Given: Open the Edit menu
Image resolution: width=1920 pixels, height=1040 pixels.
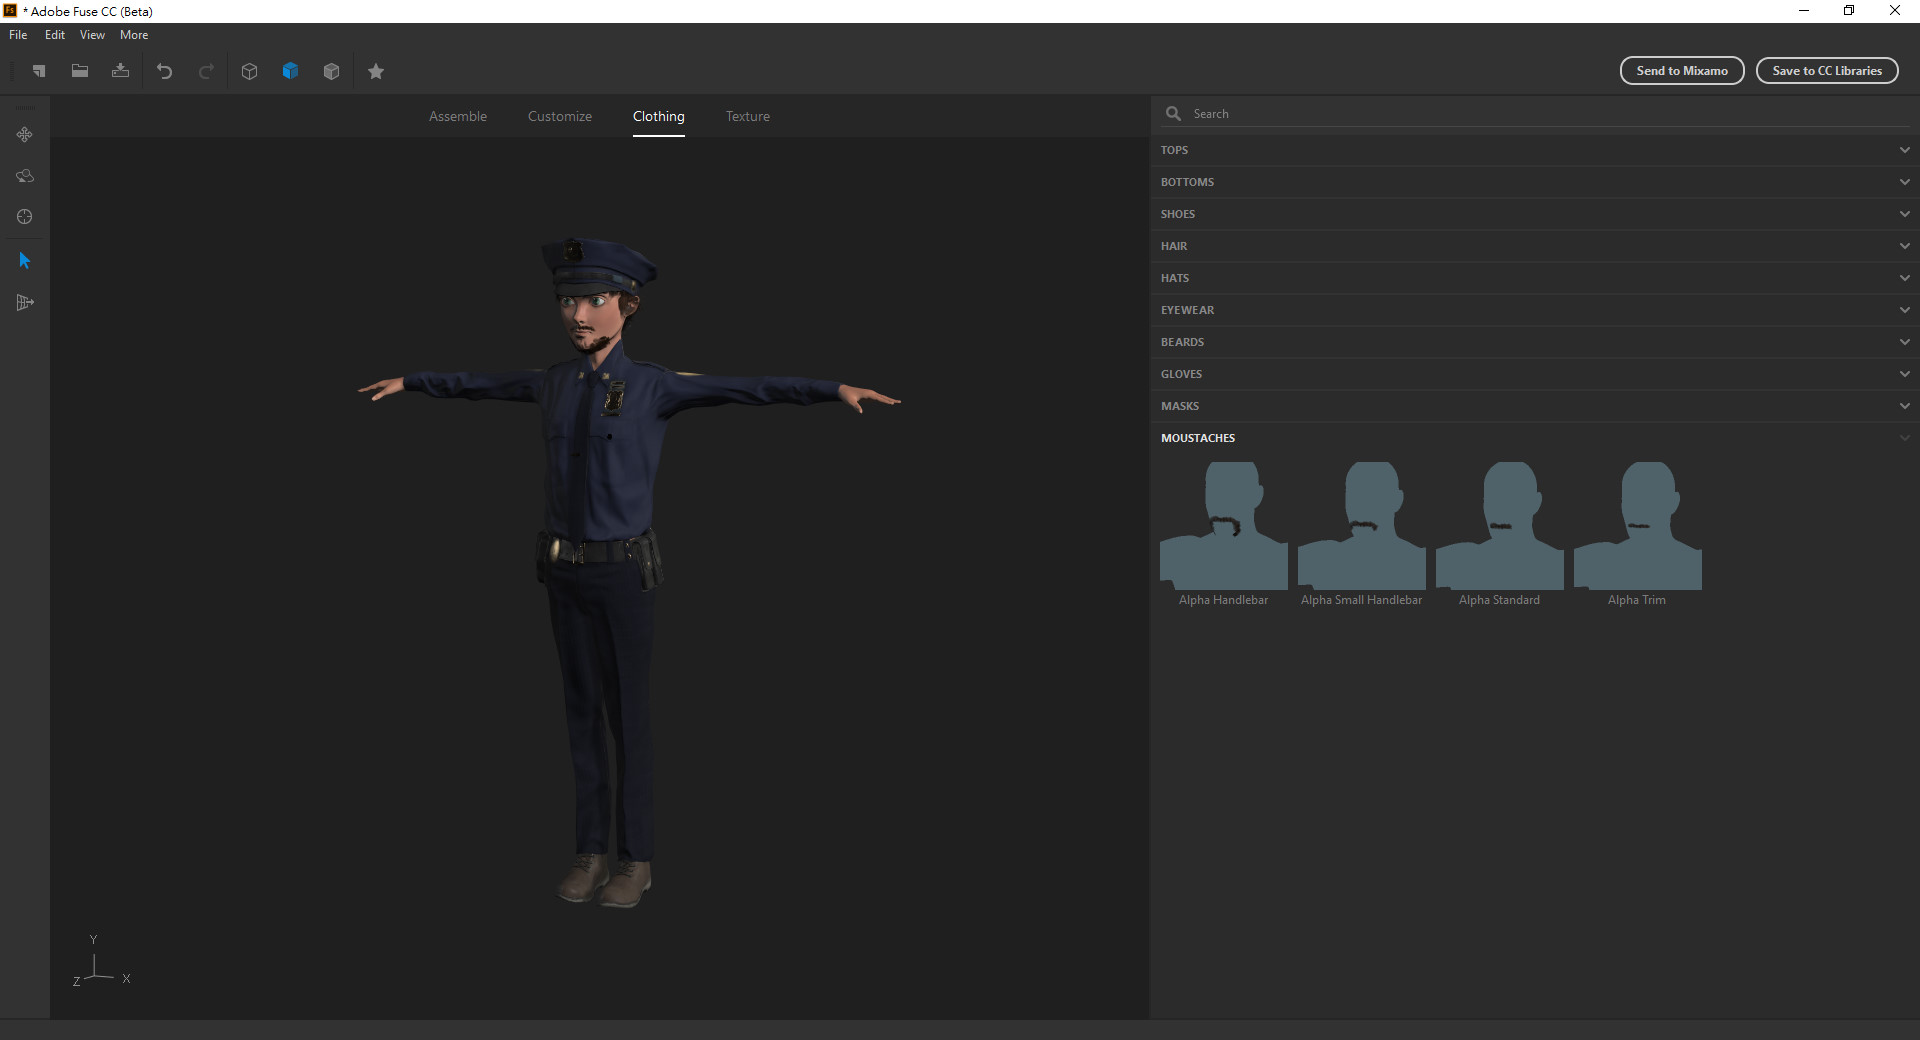Looking at the screenshot, I should [x=55, y=35].
